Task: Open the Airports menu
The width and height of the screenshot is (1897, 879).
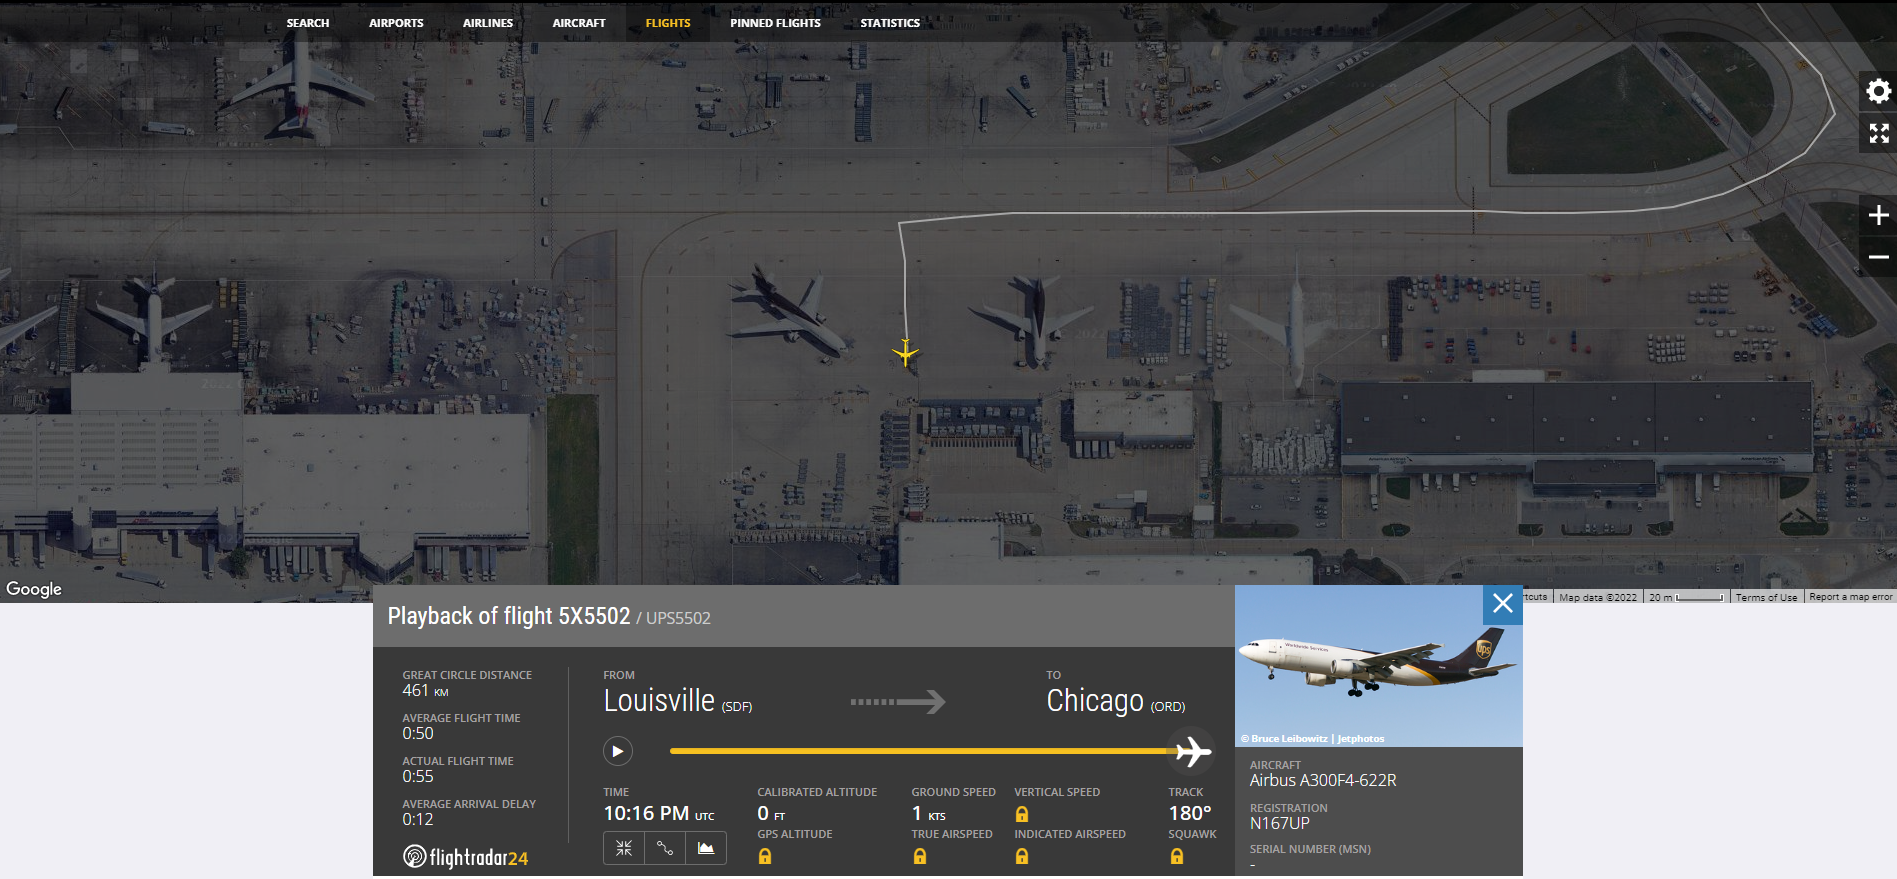Action: 396,23
